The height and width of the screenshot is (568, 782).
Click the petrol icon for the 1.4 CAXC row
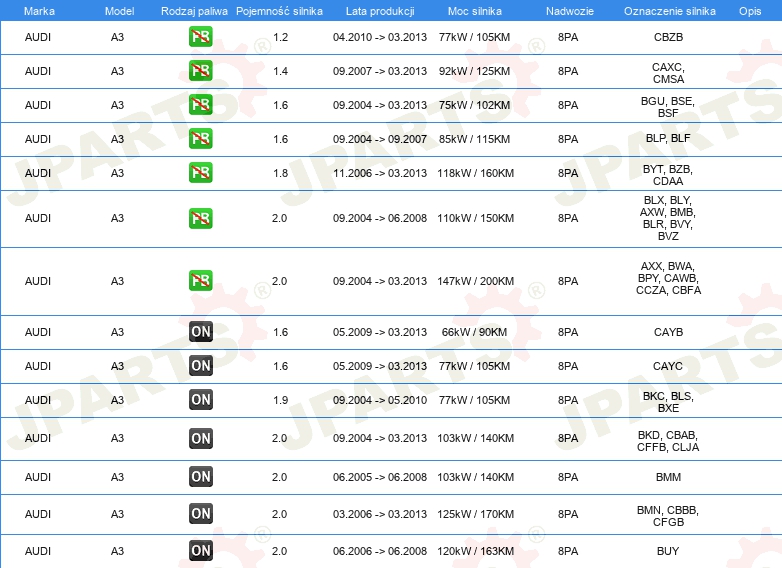coord(200,71)
